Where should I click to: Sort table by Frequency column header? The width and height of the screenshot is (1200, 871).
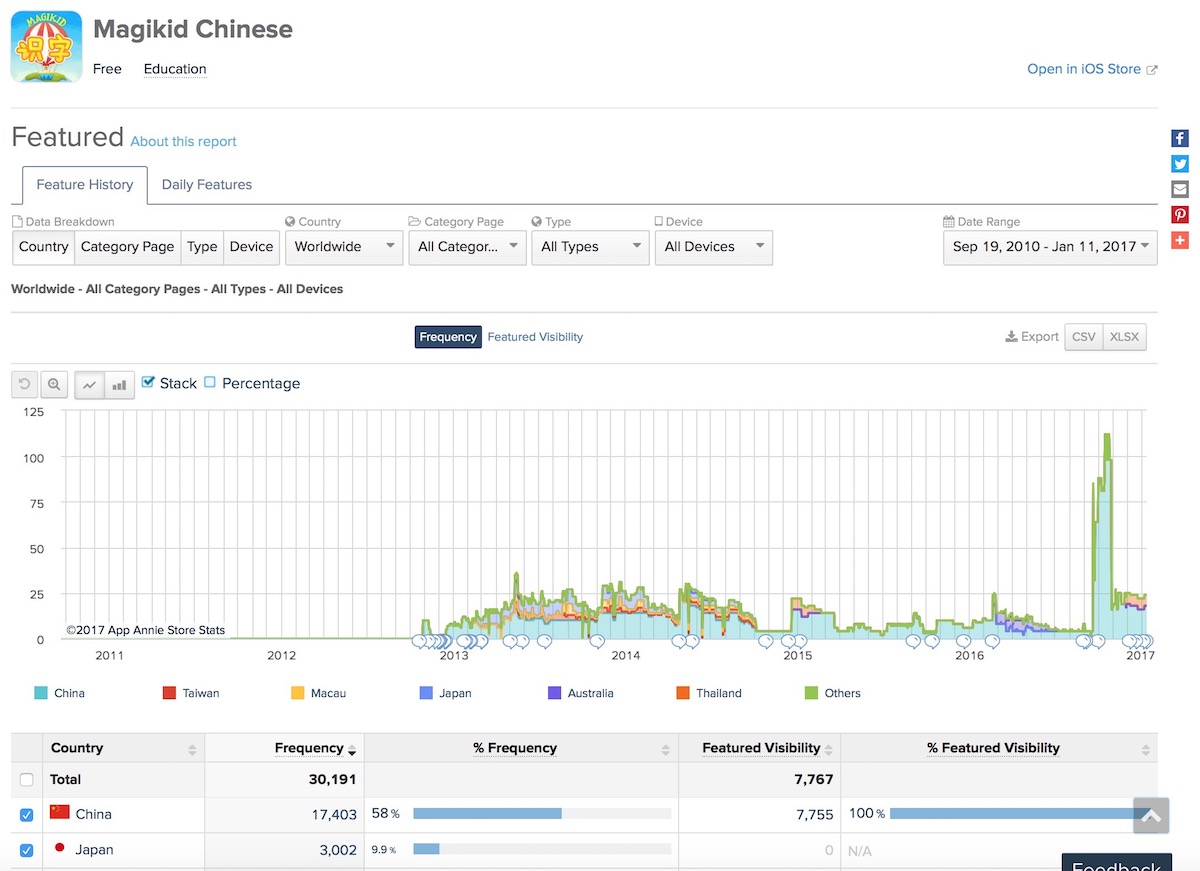point(309,748)
